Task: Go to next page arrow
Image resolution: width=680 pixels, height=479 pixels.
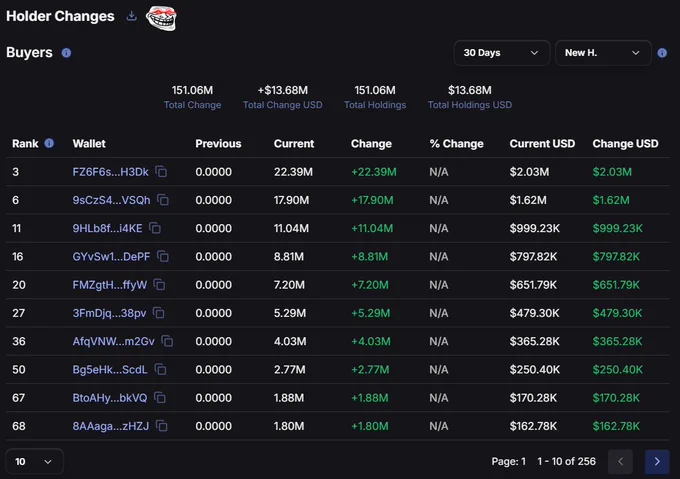Action: coord(657,462)
